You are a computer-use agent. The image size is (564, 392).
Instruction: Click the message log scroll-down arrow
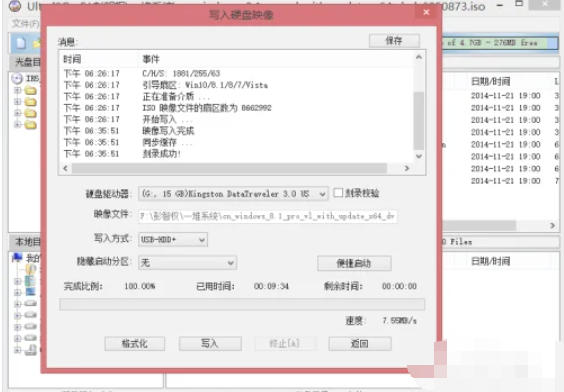[419, 156]
